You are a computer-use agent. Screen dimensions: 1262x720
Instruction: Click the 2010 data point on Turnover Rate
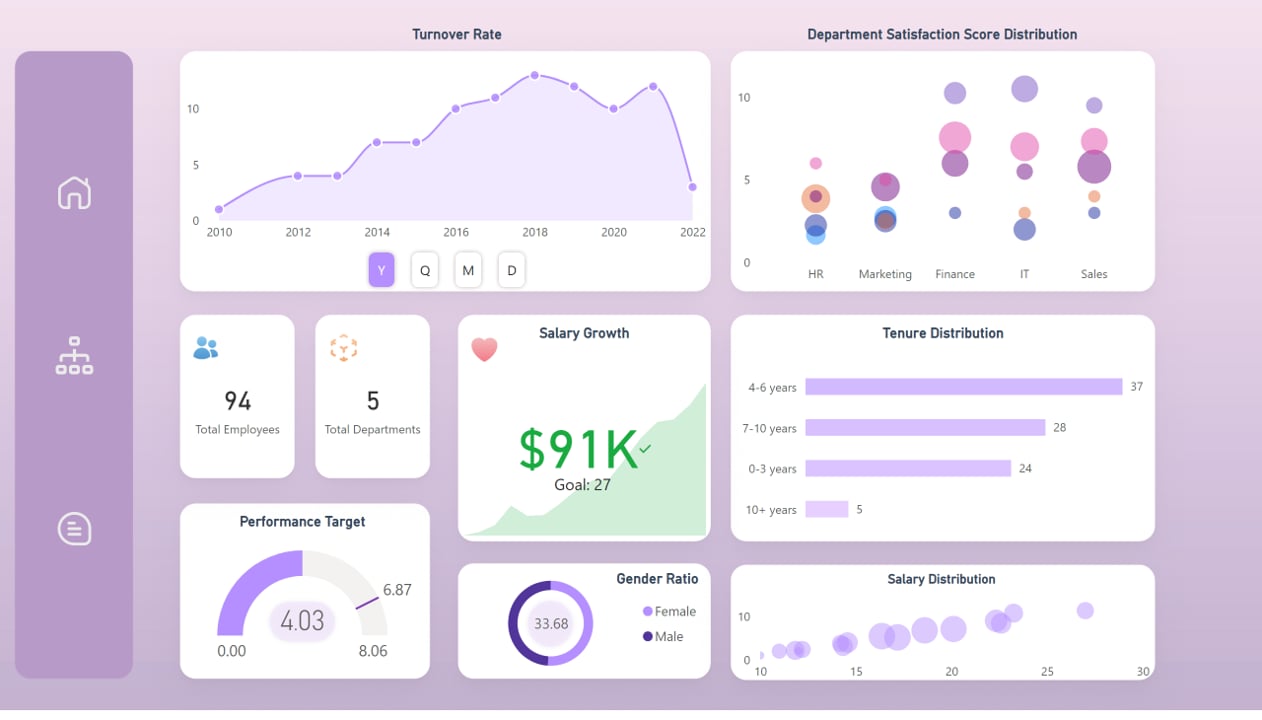point(219,210)
